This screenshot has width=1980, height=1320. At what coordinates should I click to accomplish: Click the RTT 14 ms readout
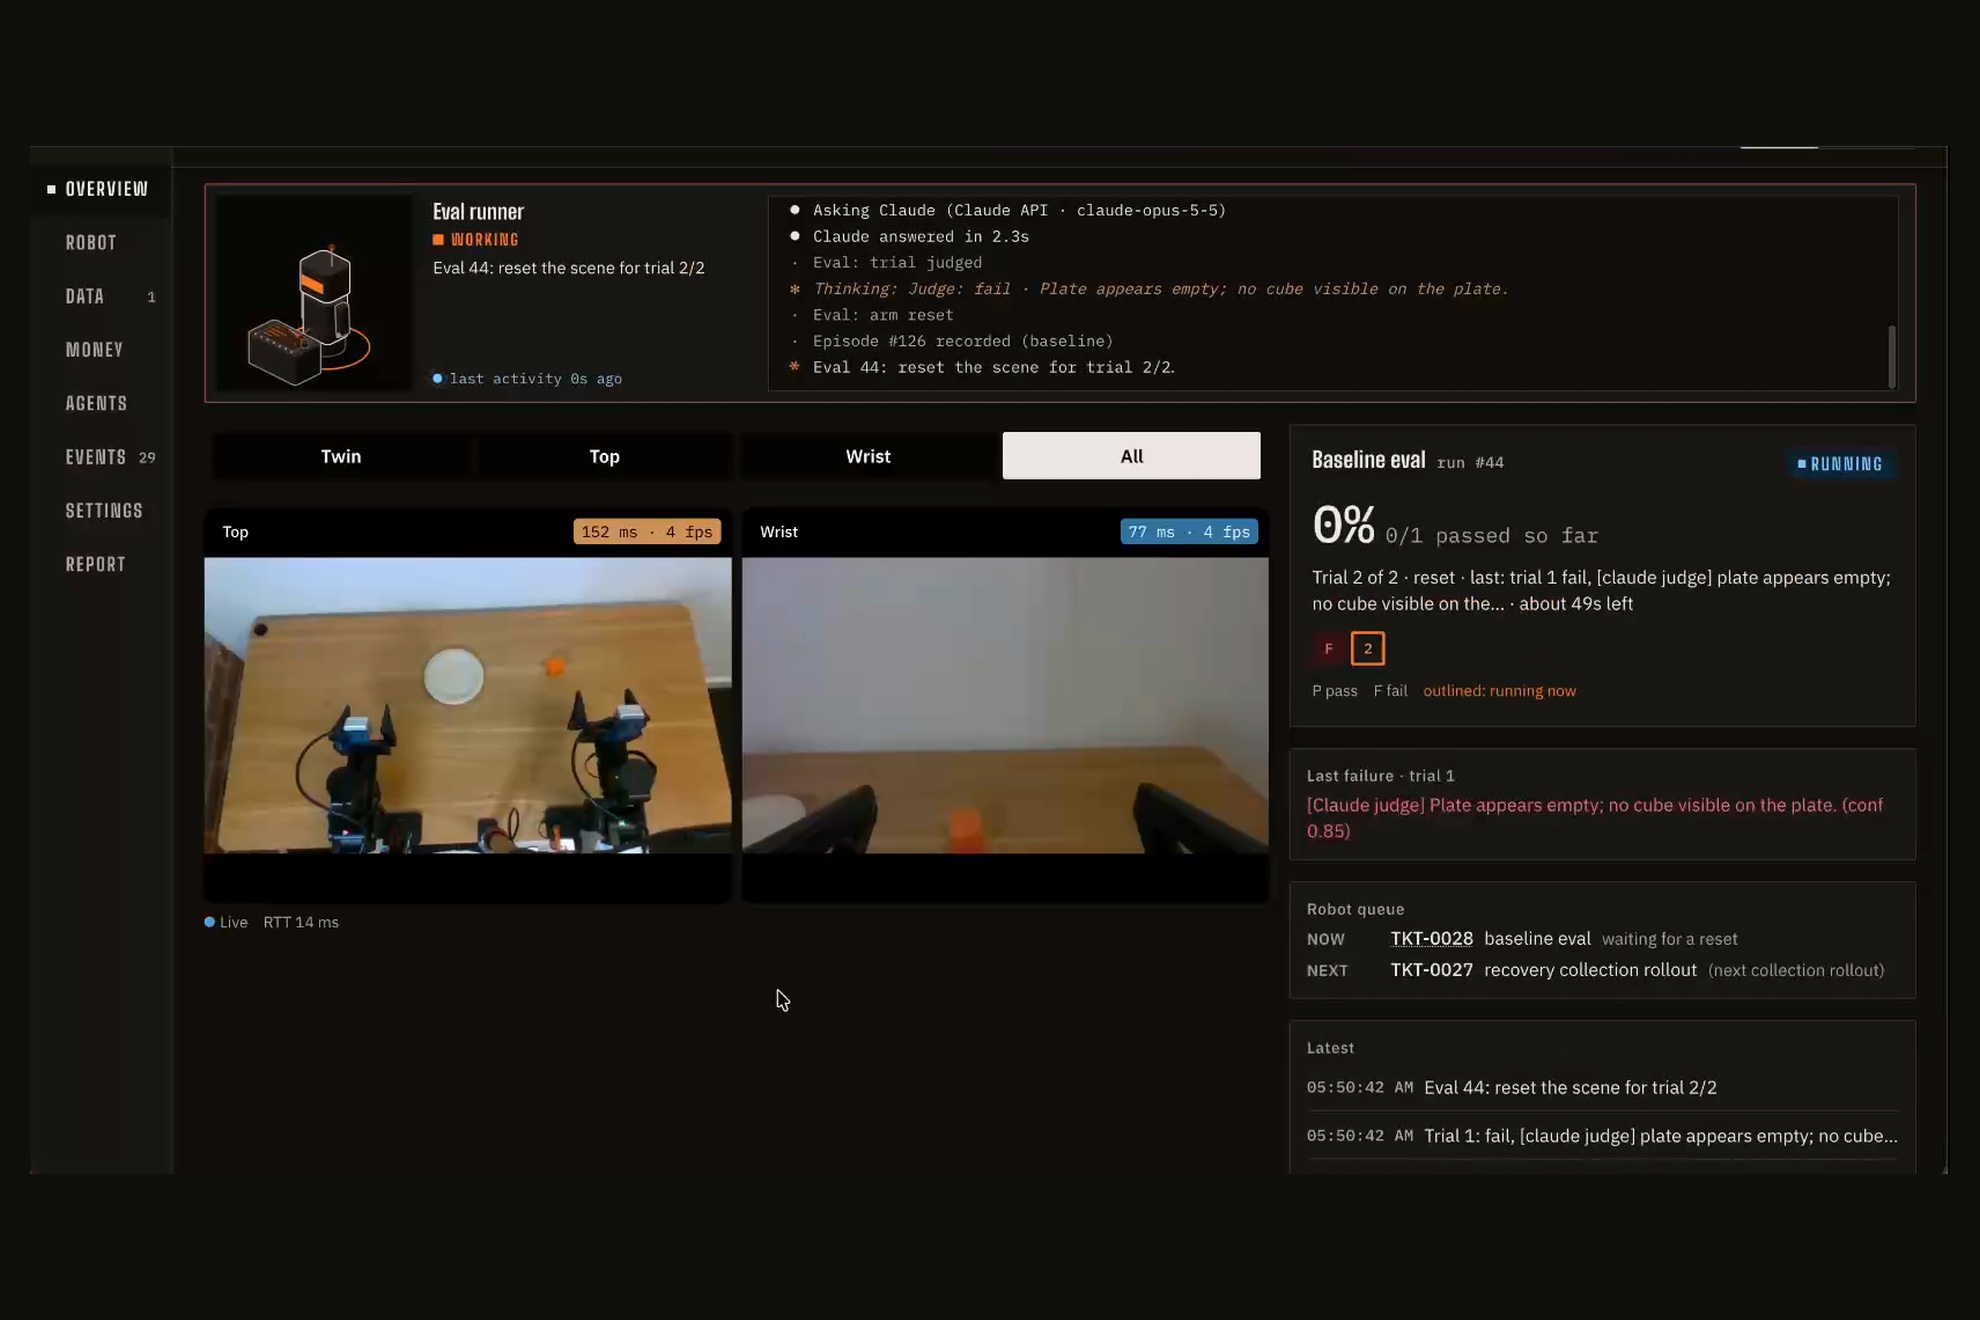[301, 922]
